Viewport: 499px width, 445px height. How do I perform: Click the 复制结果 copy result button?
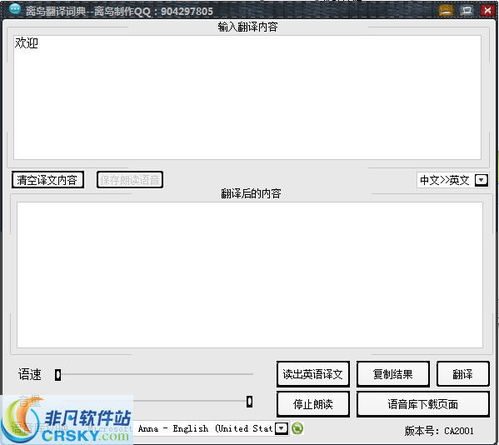point(393,374)
